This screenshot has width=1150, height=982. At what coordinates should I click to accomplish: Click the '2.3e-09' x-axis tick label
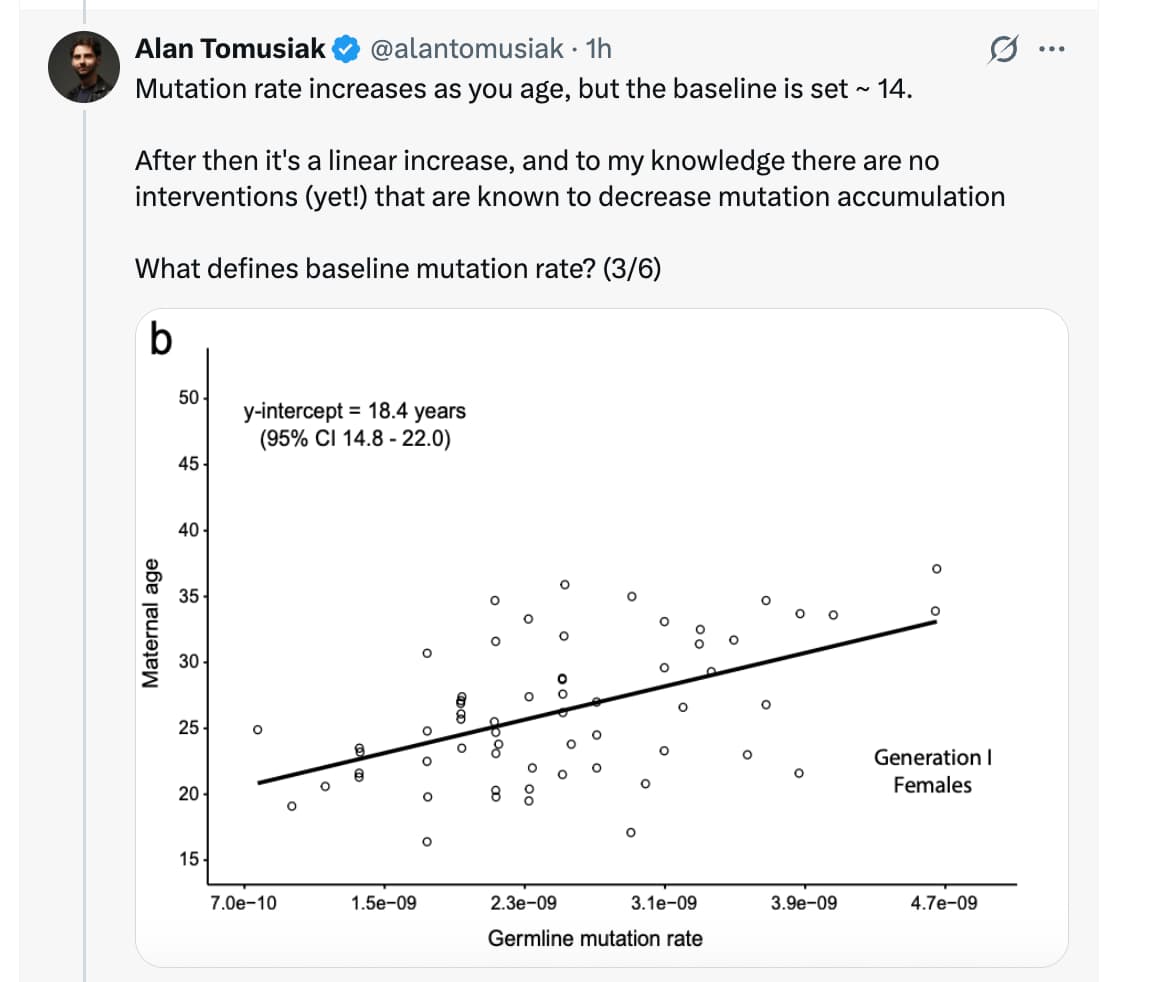pos(524,903)
